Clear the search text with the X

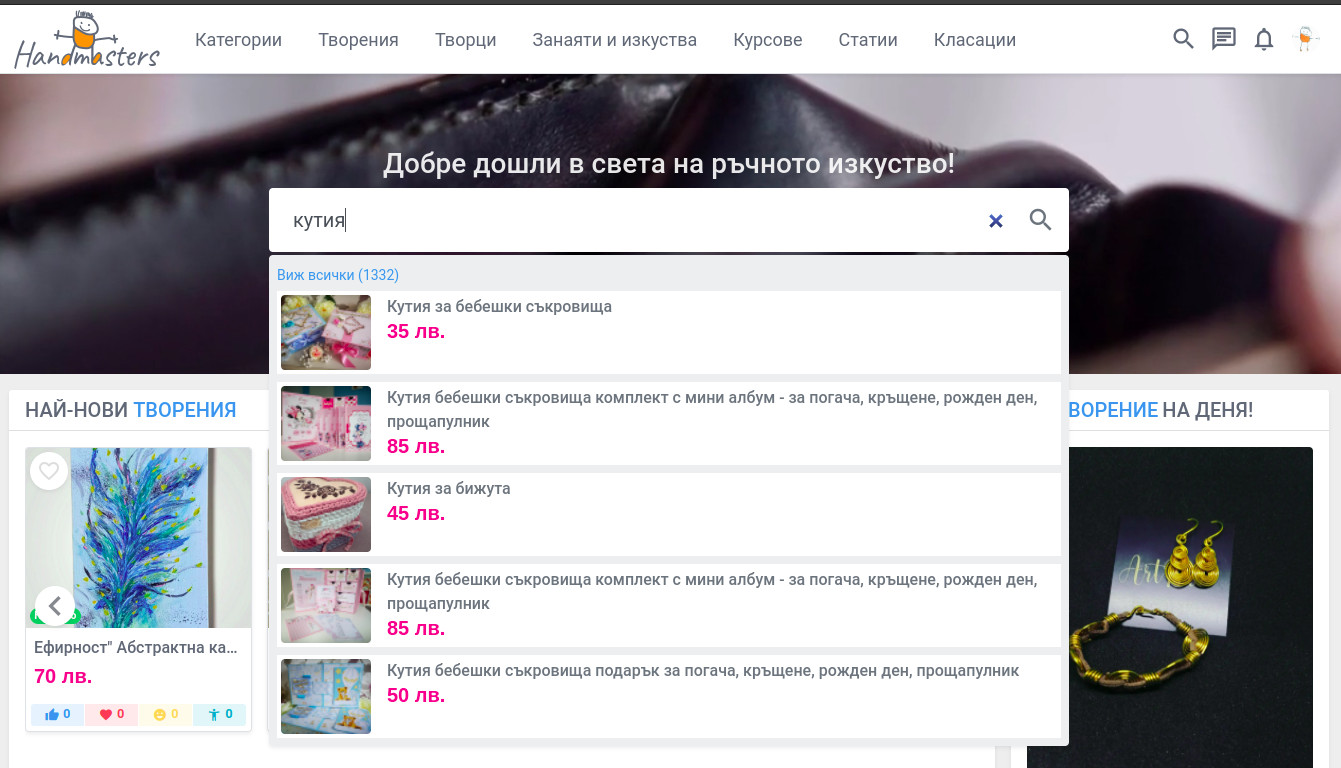[x=996, y=221]
